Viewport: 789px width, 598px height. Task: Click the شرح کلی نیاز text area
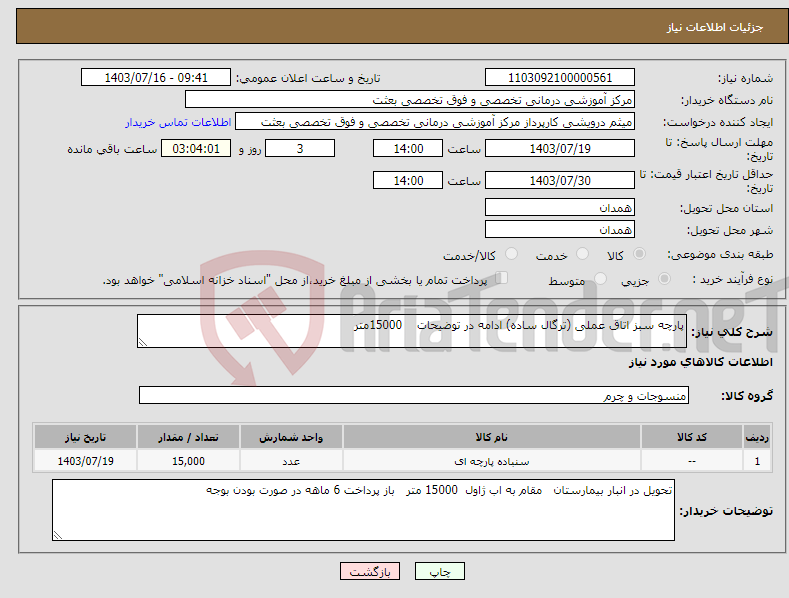coord(412,331)
